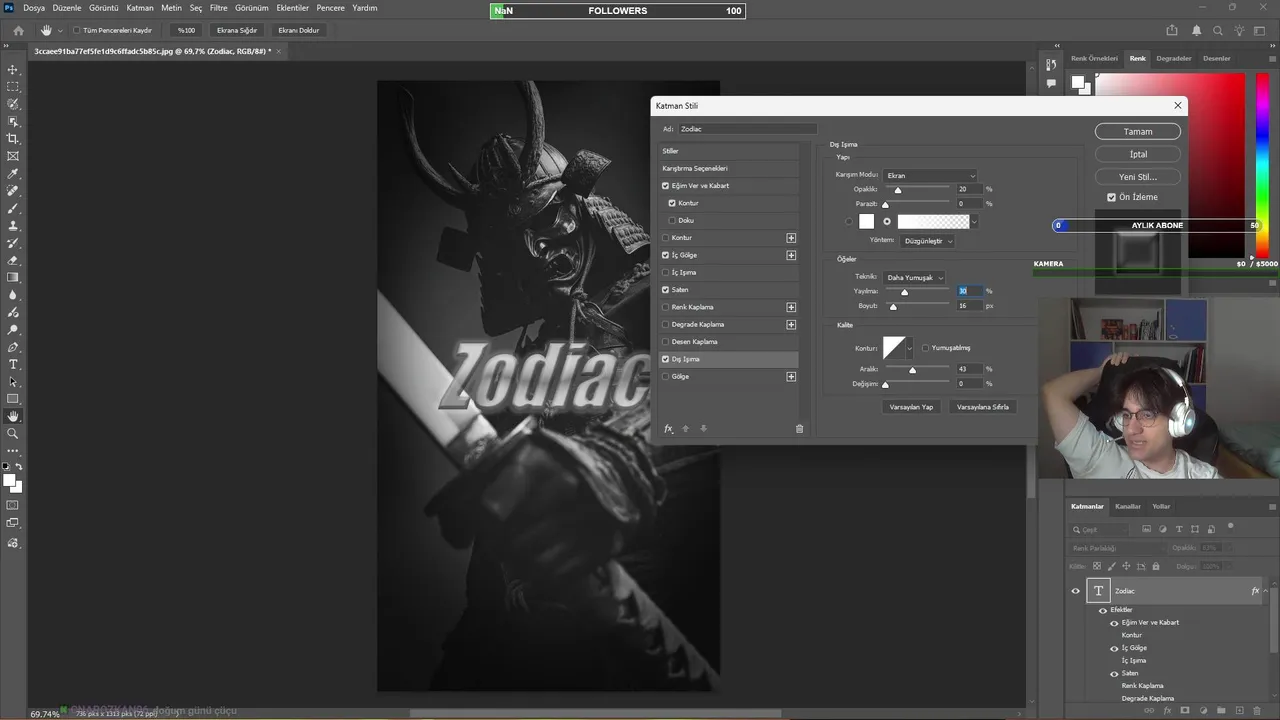The image size is (1280, 720).
Task: Delete effect with Layer Style trash icon
Action: pos(799,429)
